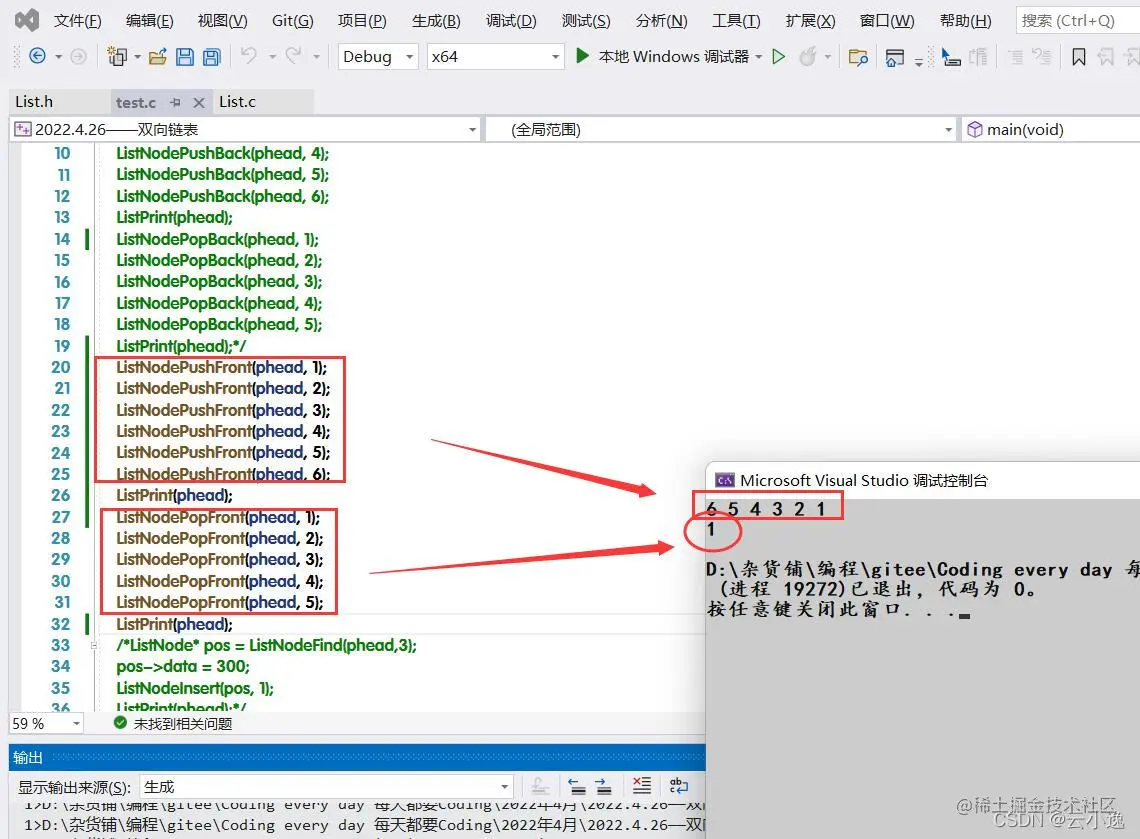Start debugging with the green play icon

click(x=582, y=55)
